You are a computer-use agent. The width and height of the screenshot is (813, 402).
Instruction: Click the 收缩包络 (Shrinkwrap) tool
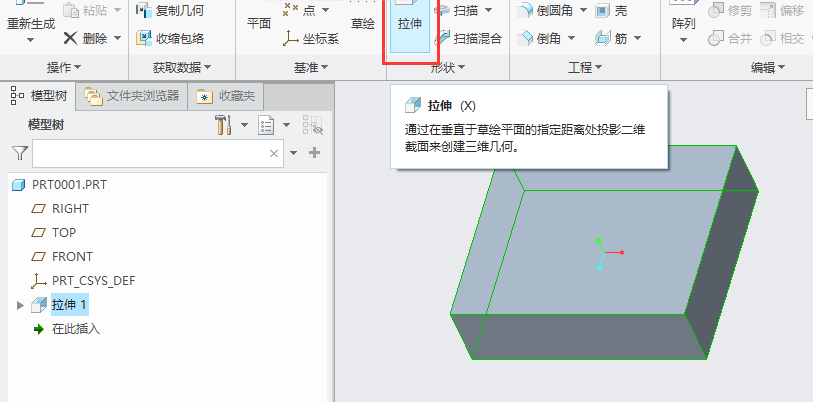click(x=170, y=38)
